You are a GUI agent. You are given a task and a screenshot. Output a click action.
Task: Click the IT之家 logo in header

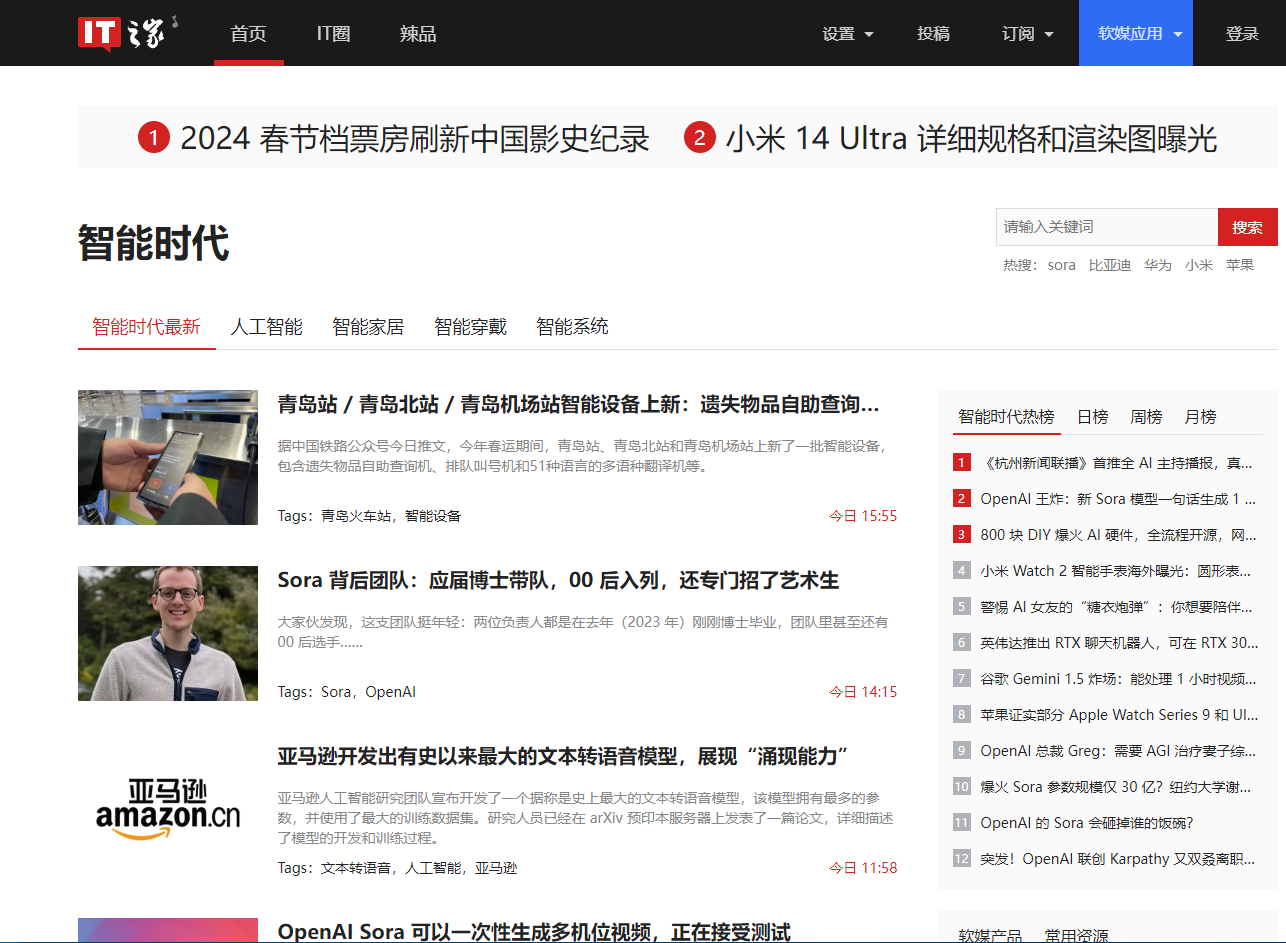(x=127, y=33)
